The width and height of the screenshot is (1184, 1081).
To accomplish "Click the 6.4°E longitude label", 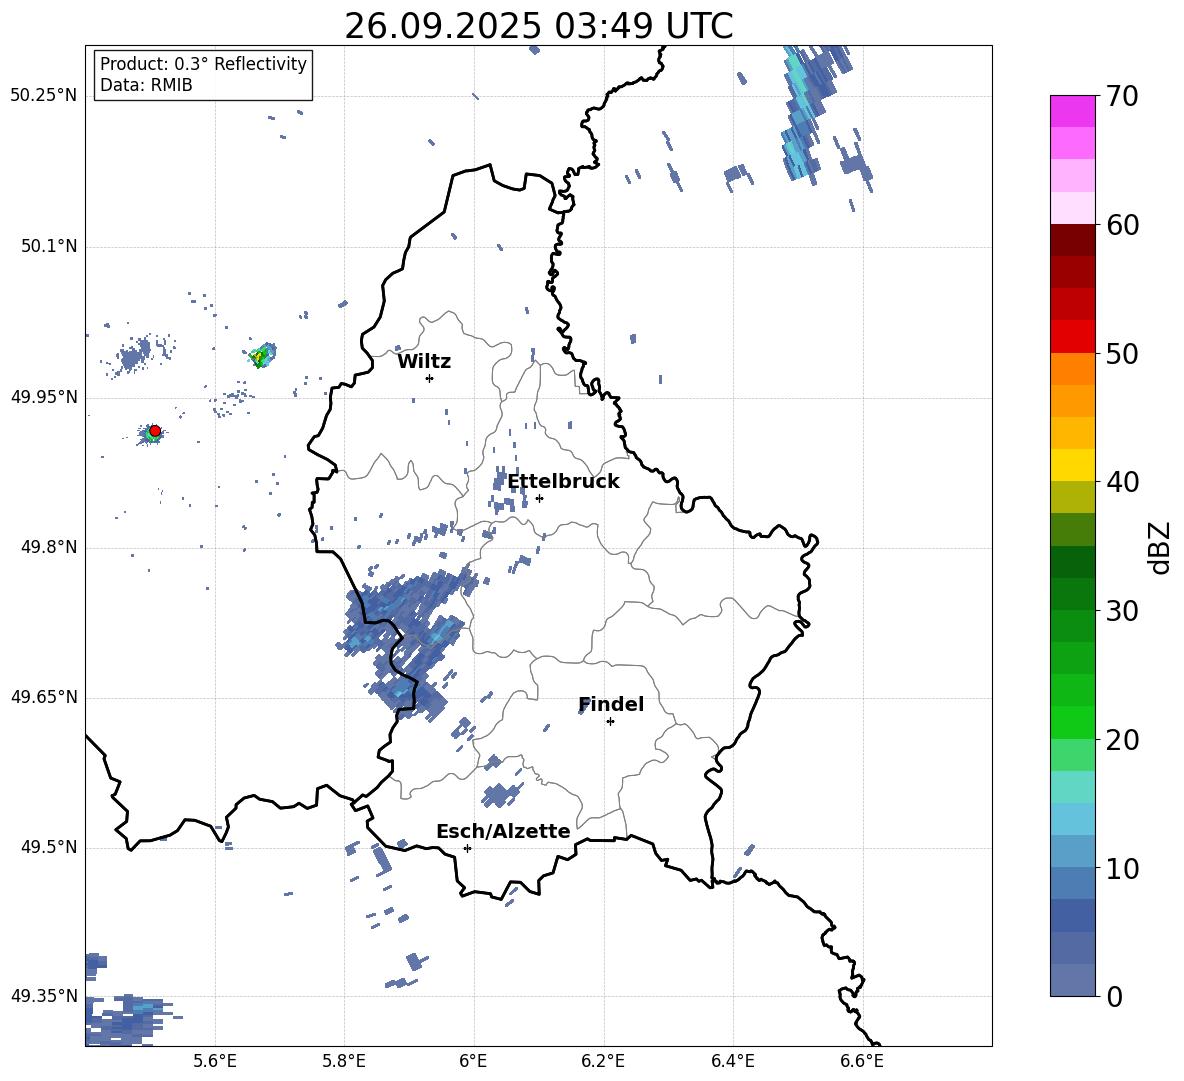I will pos(732,1061).
